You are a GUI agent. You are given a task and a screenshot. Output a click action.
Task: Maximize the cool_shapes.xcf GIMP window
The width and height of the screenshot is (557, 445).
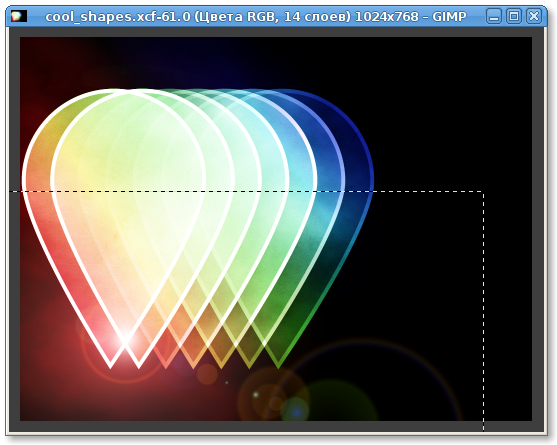514,16
